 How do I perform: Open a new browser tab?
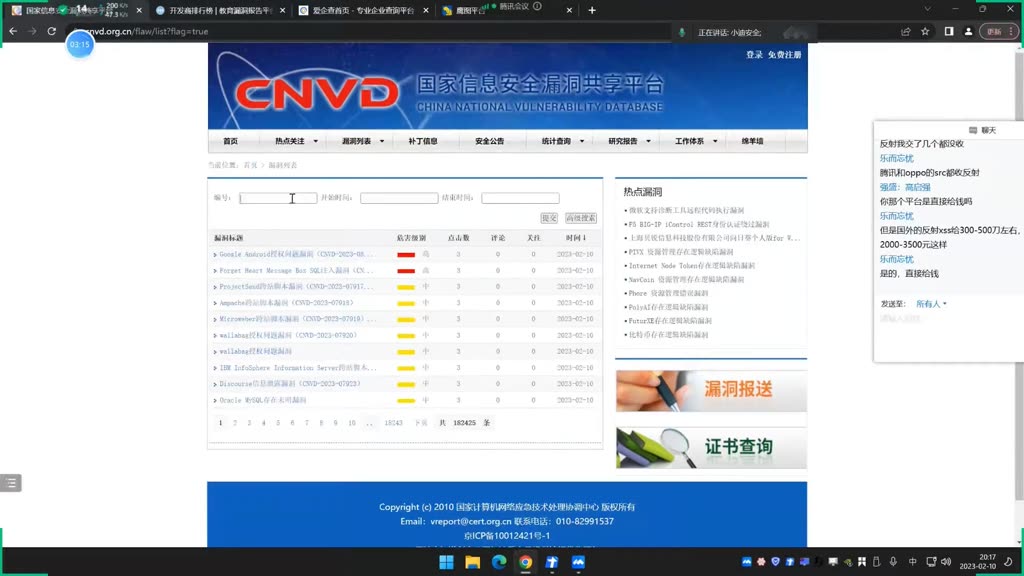(592, 10)
